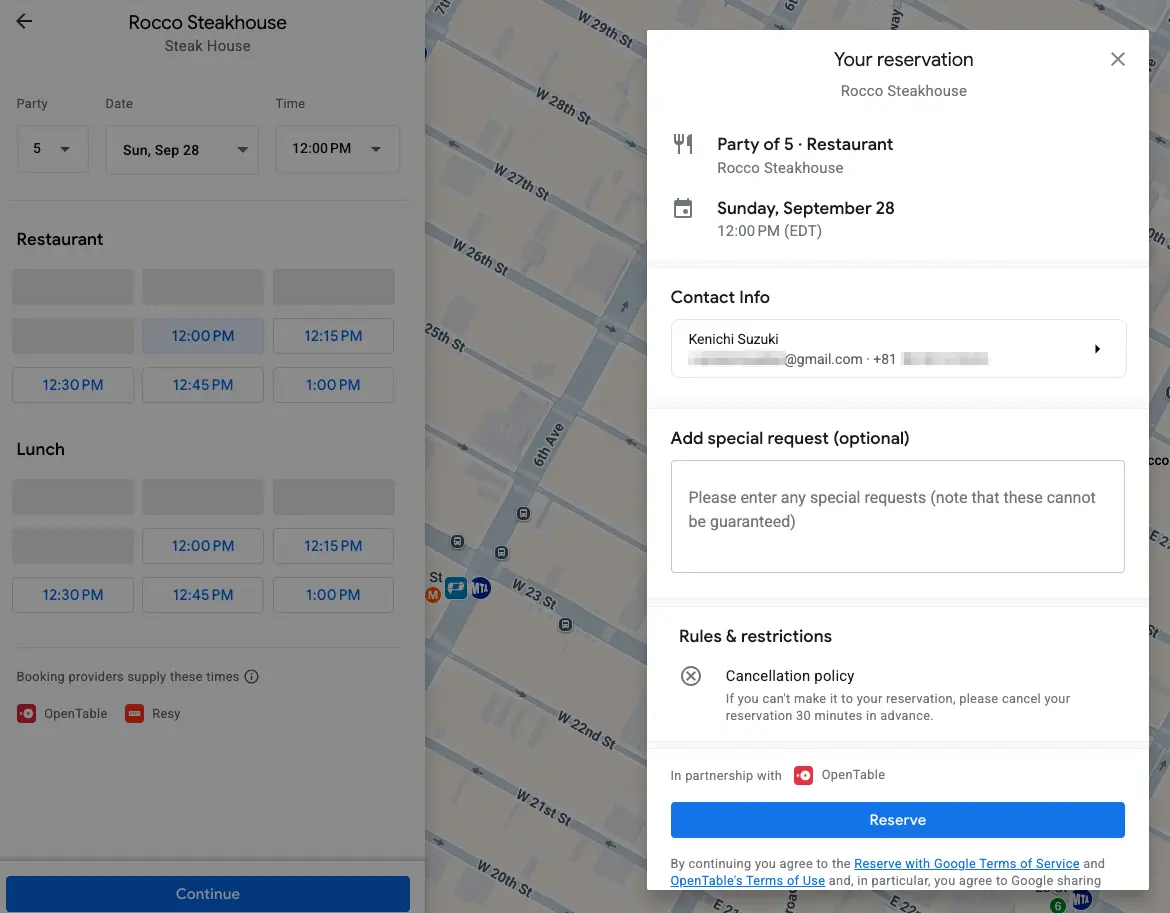Select the 1:00 PM slot under Lunch
Image resolution: width=1170 pixels, height=913 pixels.
[334, 595]
